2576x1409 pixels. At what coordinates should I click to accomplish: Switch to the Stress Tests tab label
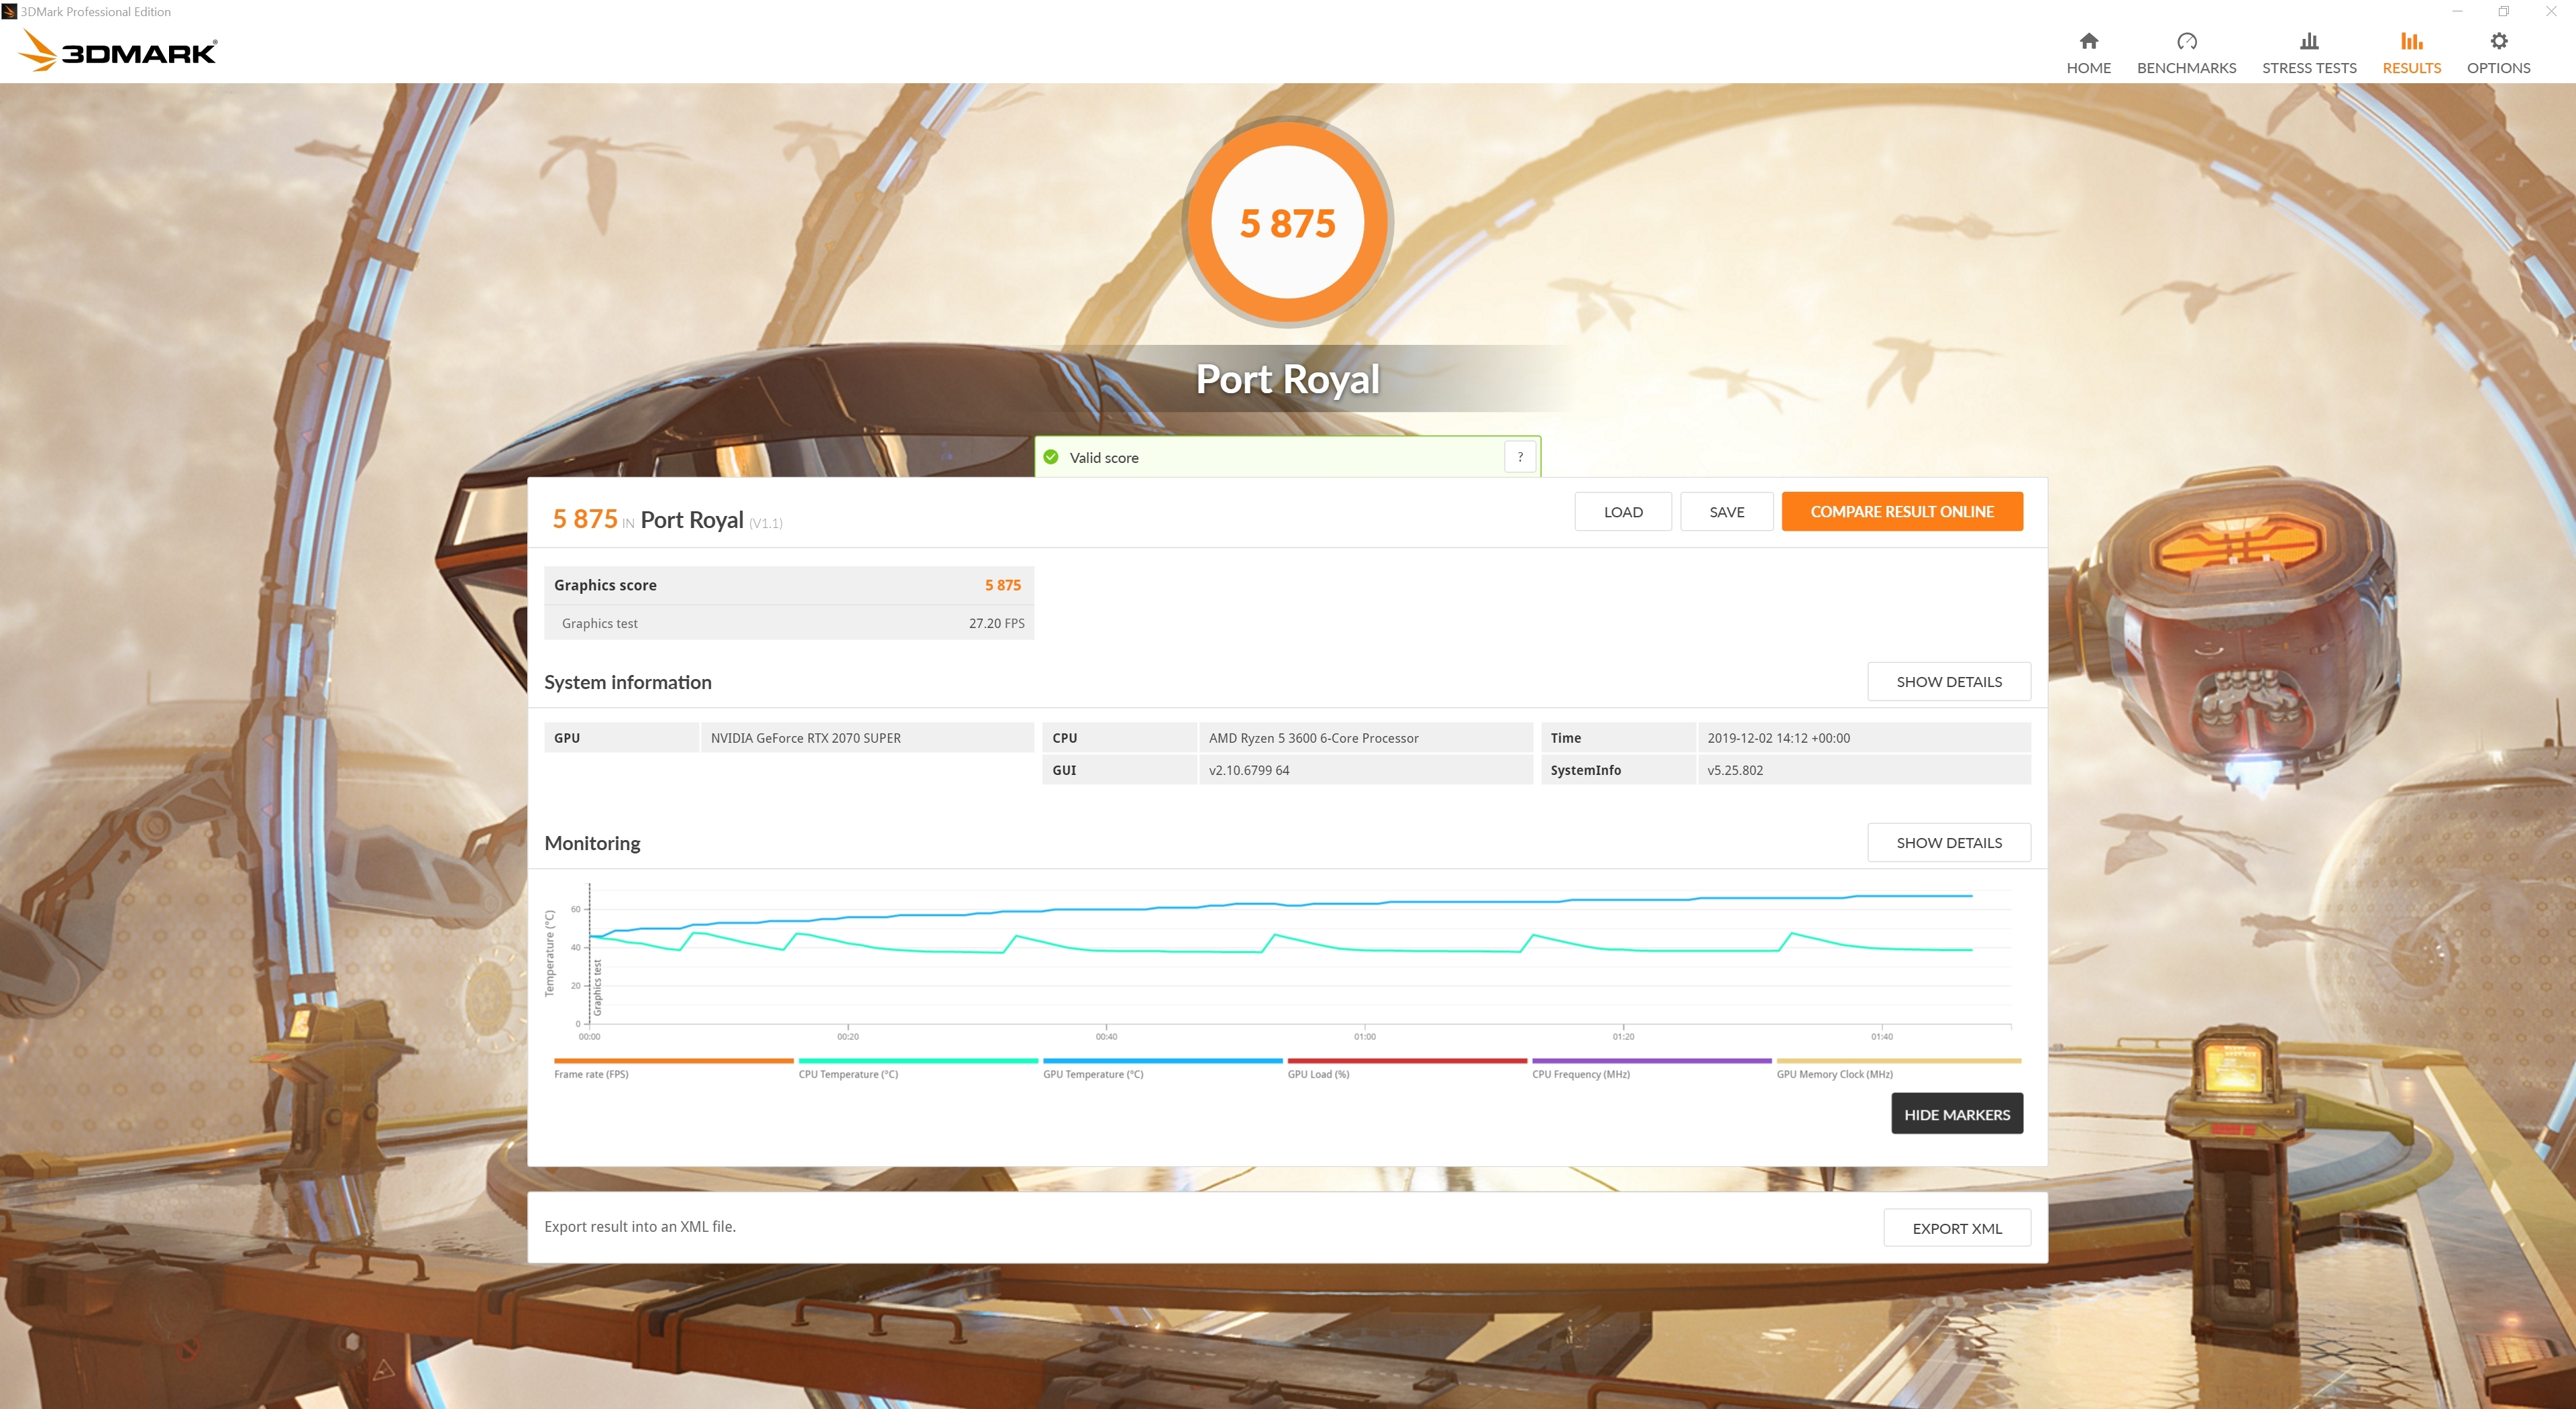[2308, 68]
